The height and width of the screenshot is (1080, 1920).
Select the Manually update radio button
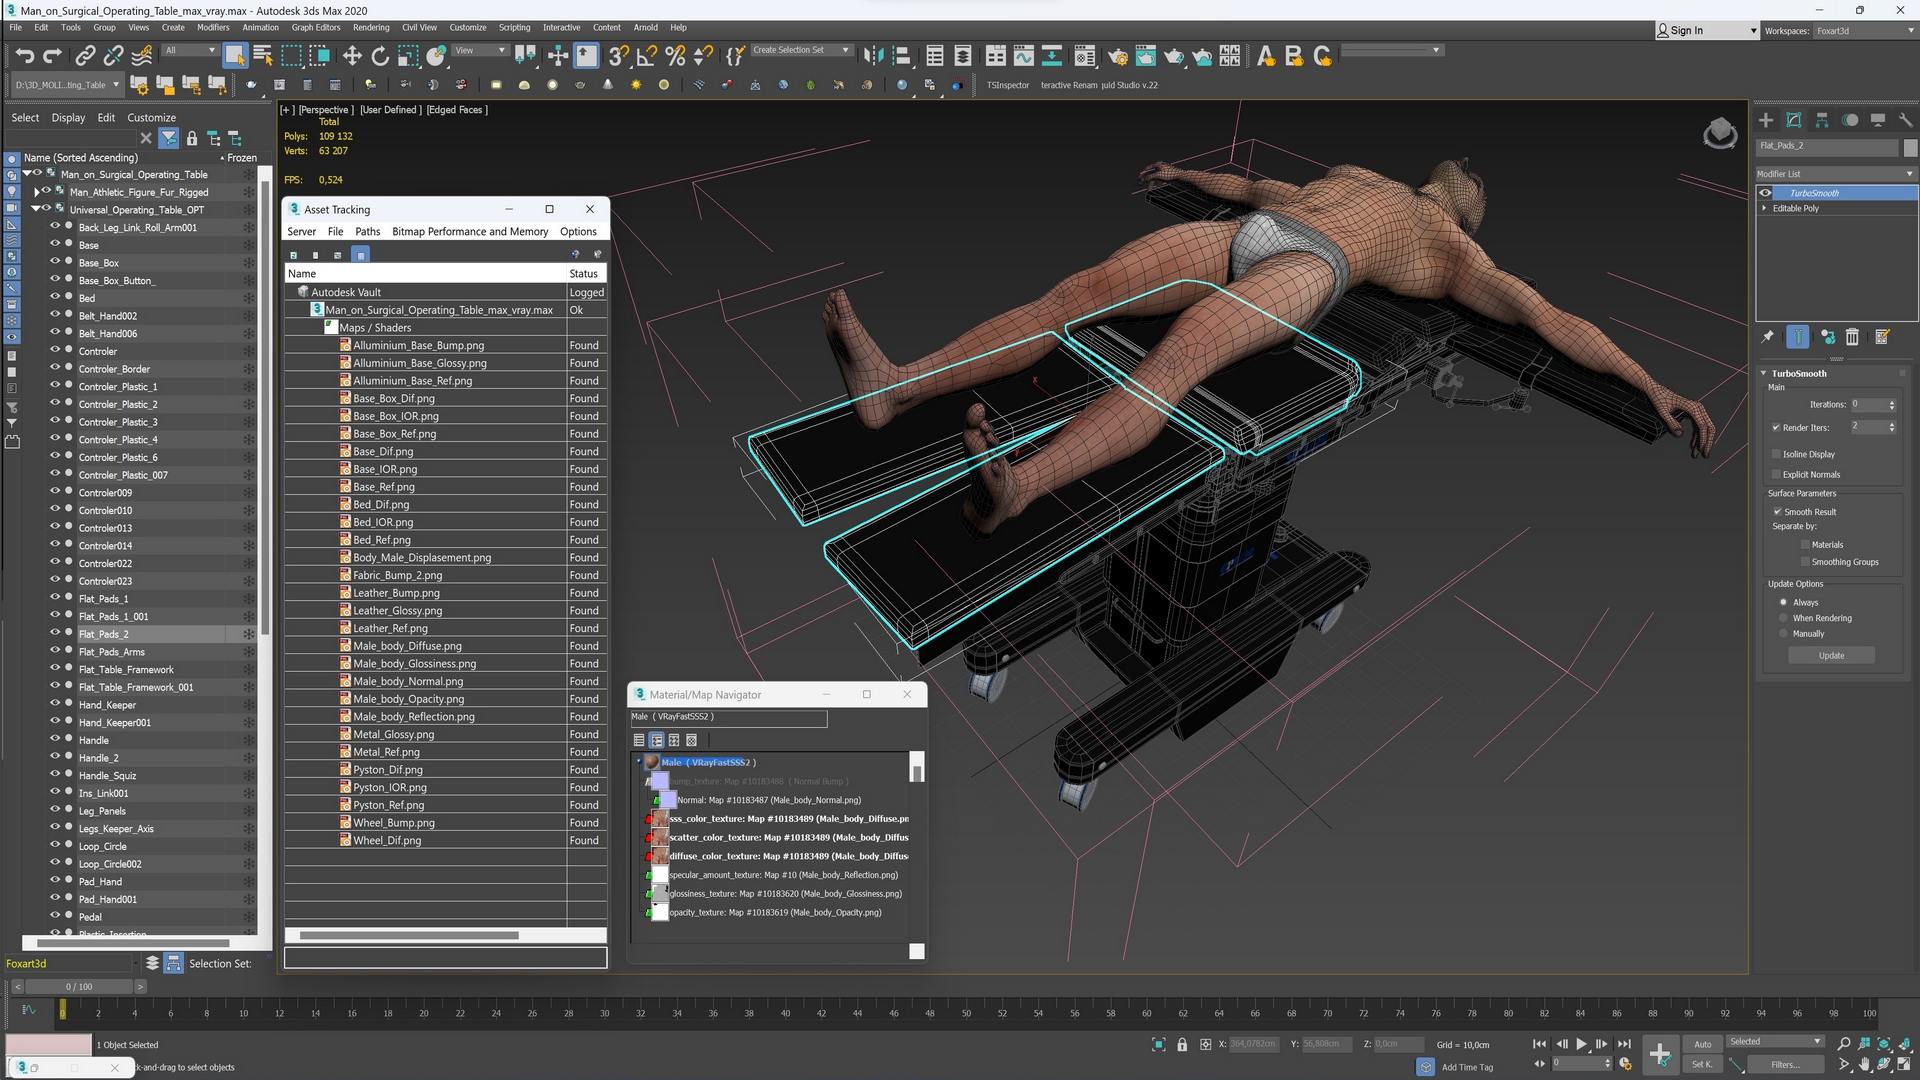[x=1783, y=634]
